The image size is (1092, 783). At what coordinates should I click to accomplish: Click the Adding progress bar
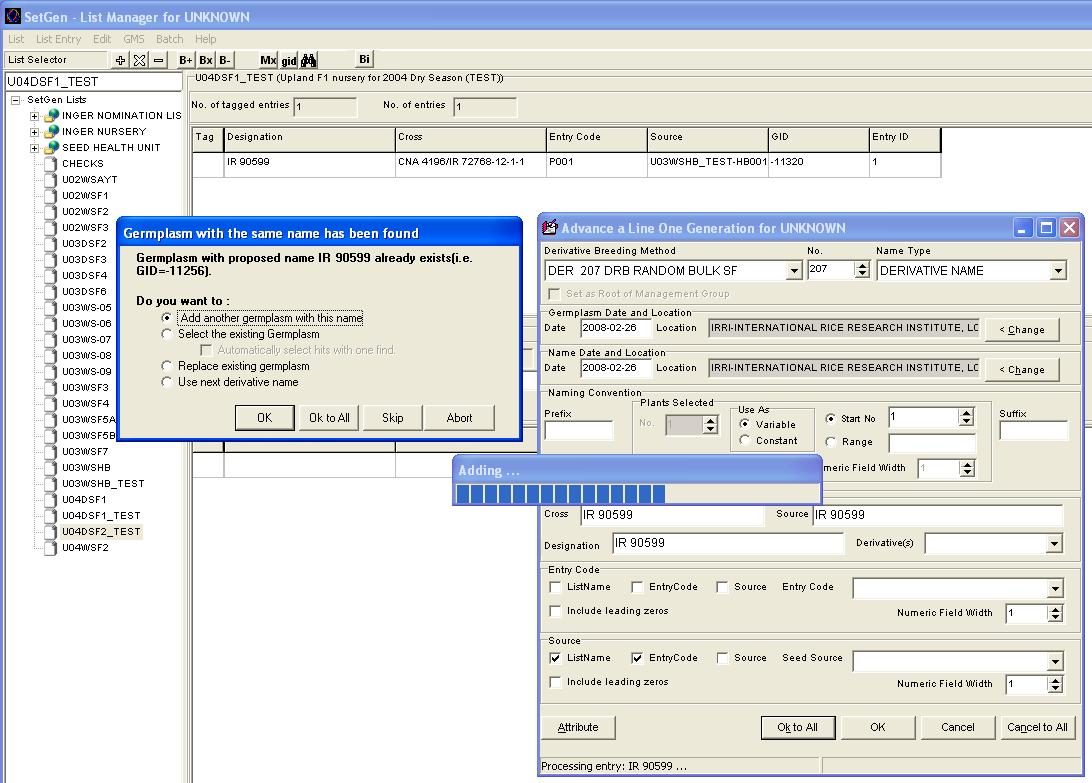coord(637,494)
